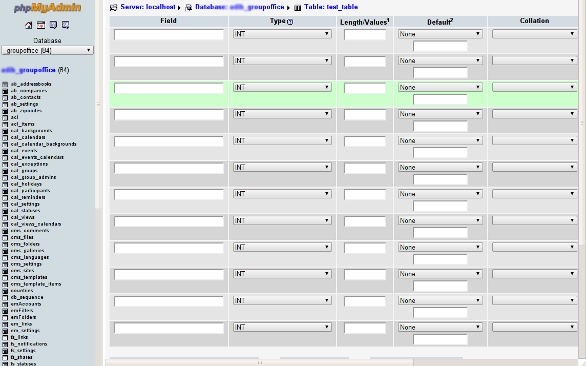Open the INT Type dropdown in last row
Screen dimensions: 586x366
click(x=282, y=327)
